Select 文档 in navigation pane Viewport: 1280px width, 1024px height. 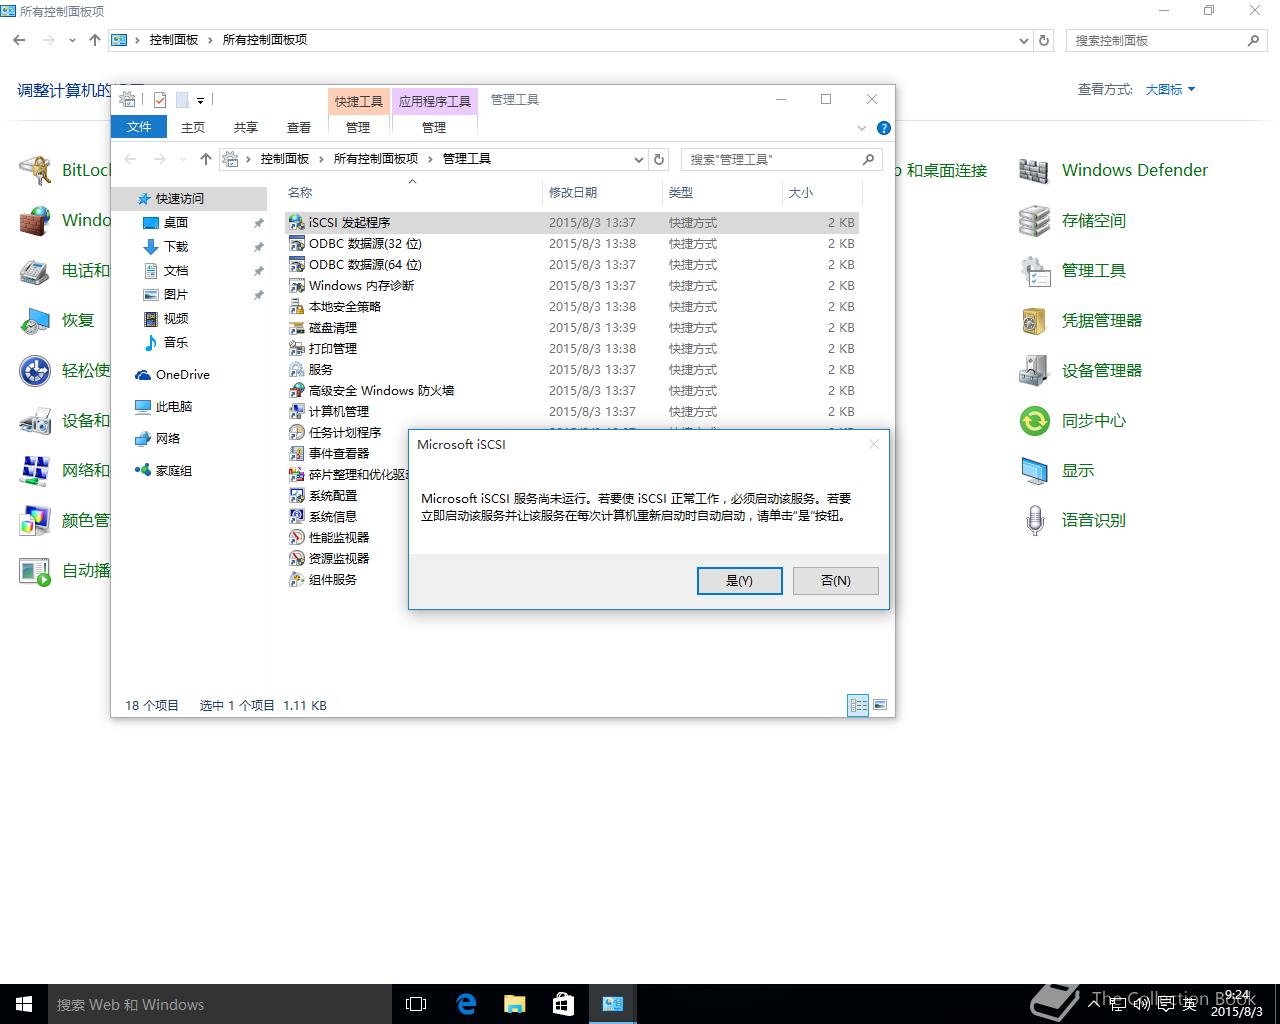176,270
